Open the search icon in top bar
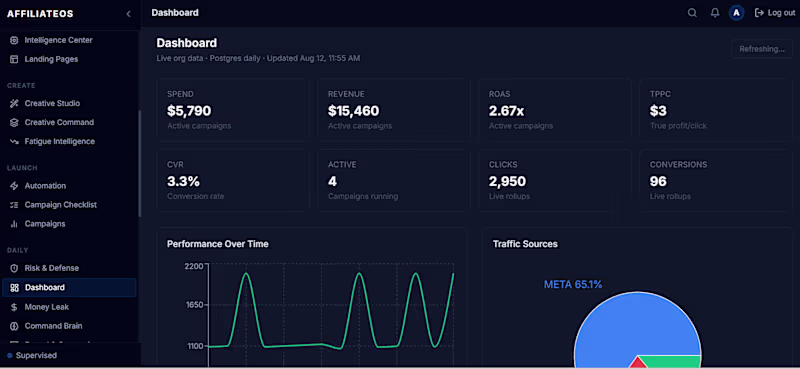 [692, 13]
